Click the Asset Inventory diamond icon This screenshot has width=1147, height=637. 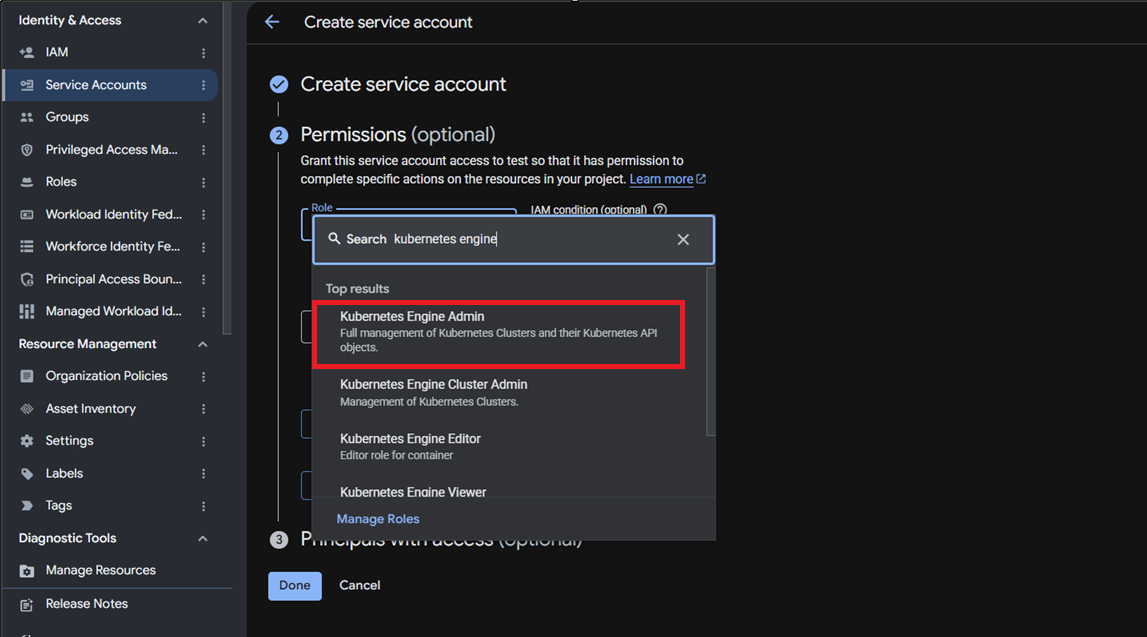coord(27,409)
